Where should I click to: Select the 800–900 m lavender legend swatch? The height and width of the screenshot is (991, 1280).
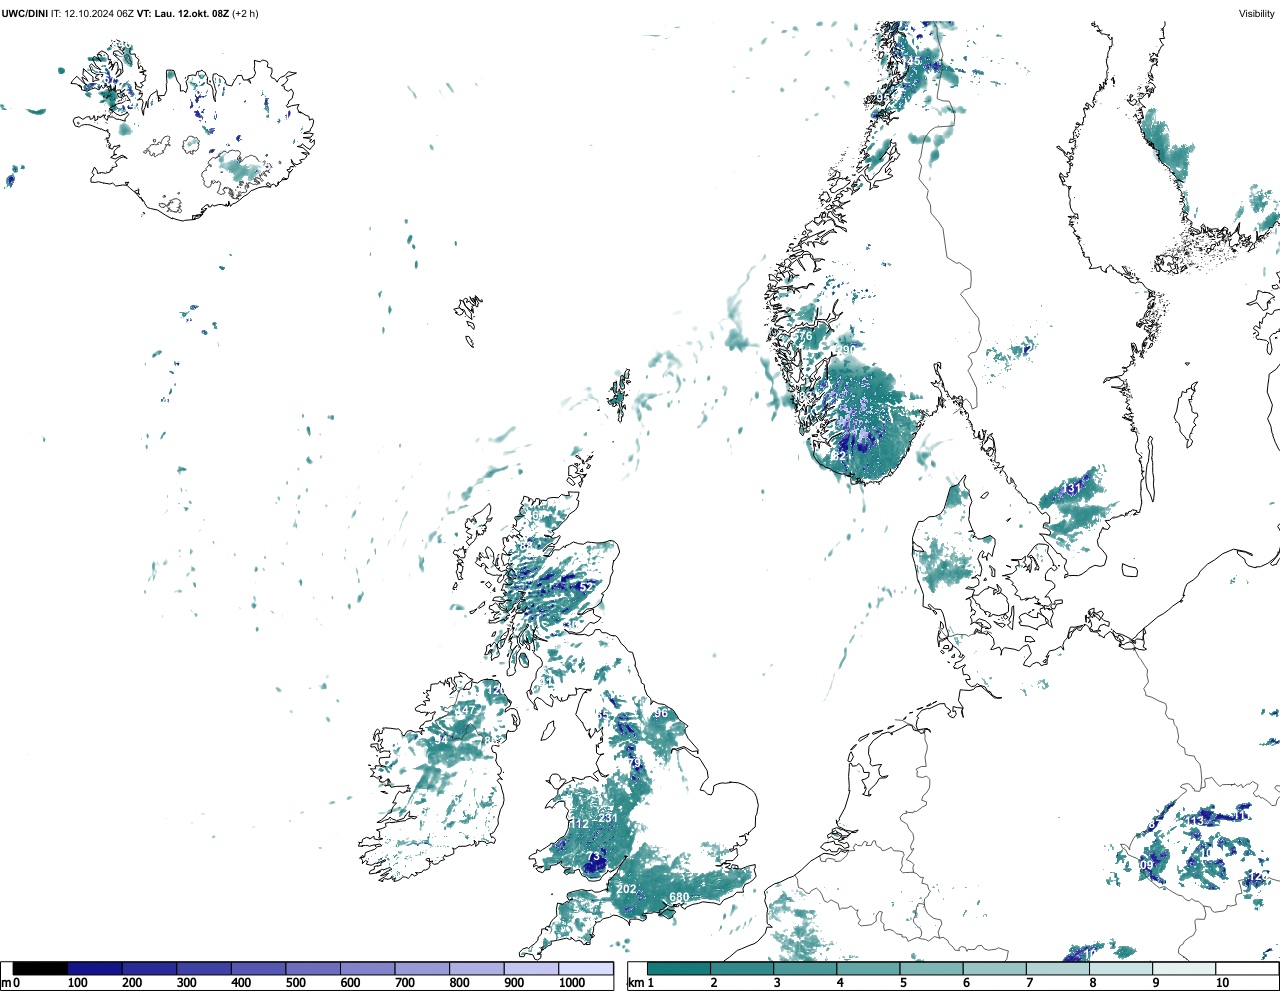coord(477,968)
